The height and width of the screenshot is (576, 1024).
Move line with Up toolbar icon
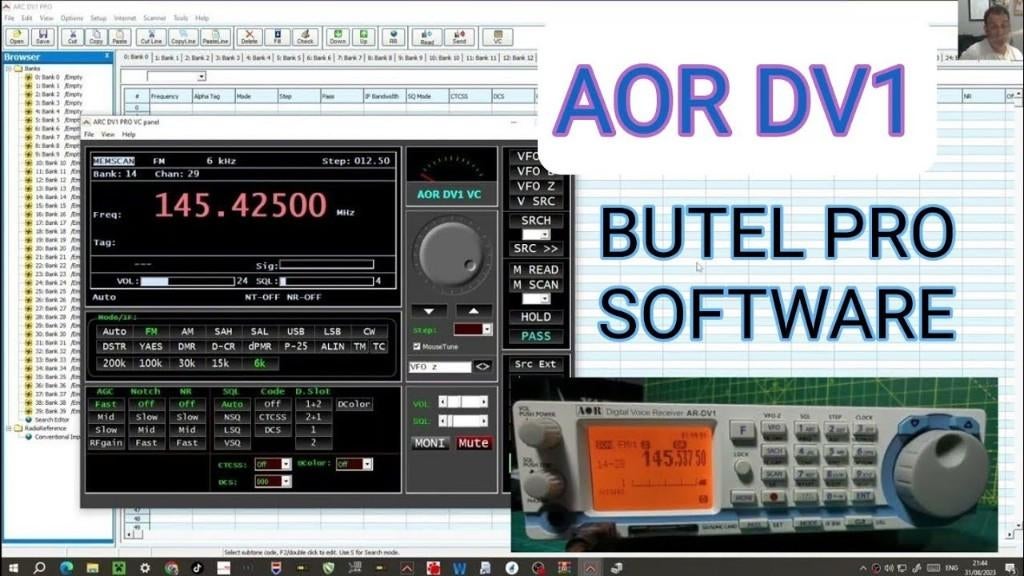tap(364, 37)
